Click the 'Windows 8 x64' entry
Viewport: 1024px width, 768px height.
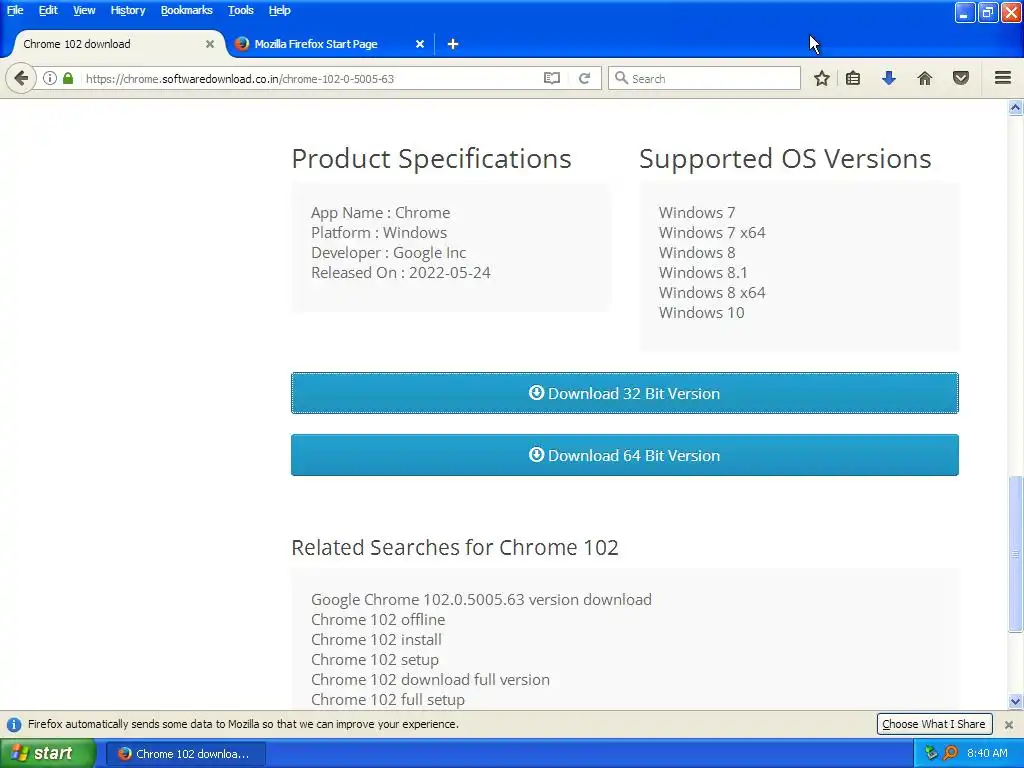coord(712,293)
